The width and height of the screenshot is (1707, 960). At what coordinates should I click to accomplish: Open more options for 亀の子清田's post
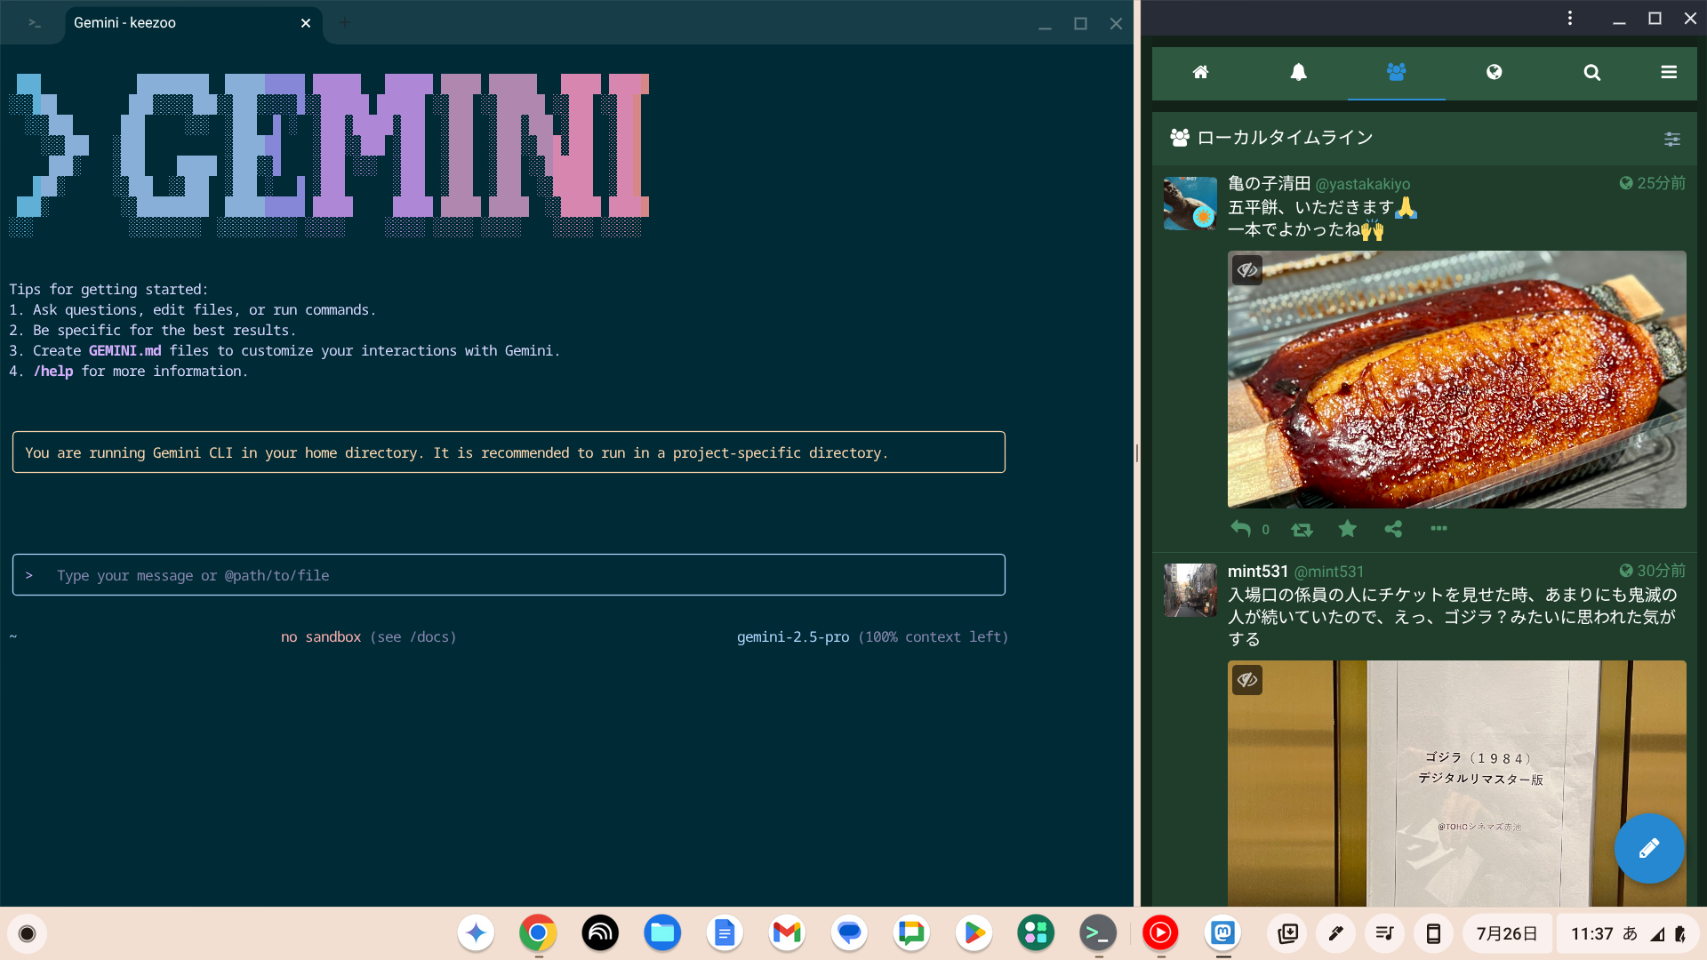(x=1439, y=528)
